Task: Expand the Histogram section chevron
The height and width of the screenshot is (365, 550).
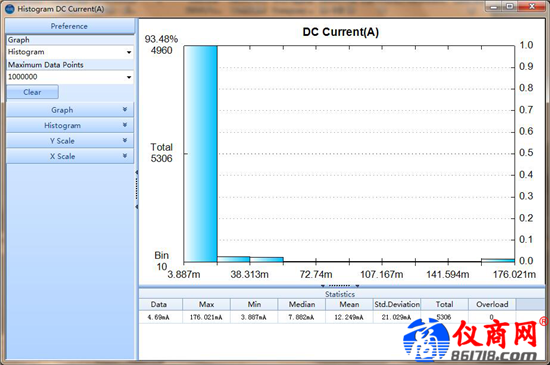Action: point(125,125)
